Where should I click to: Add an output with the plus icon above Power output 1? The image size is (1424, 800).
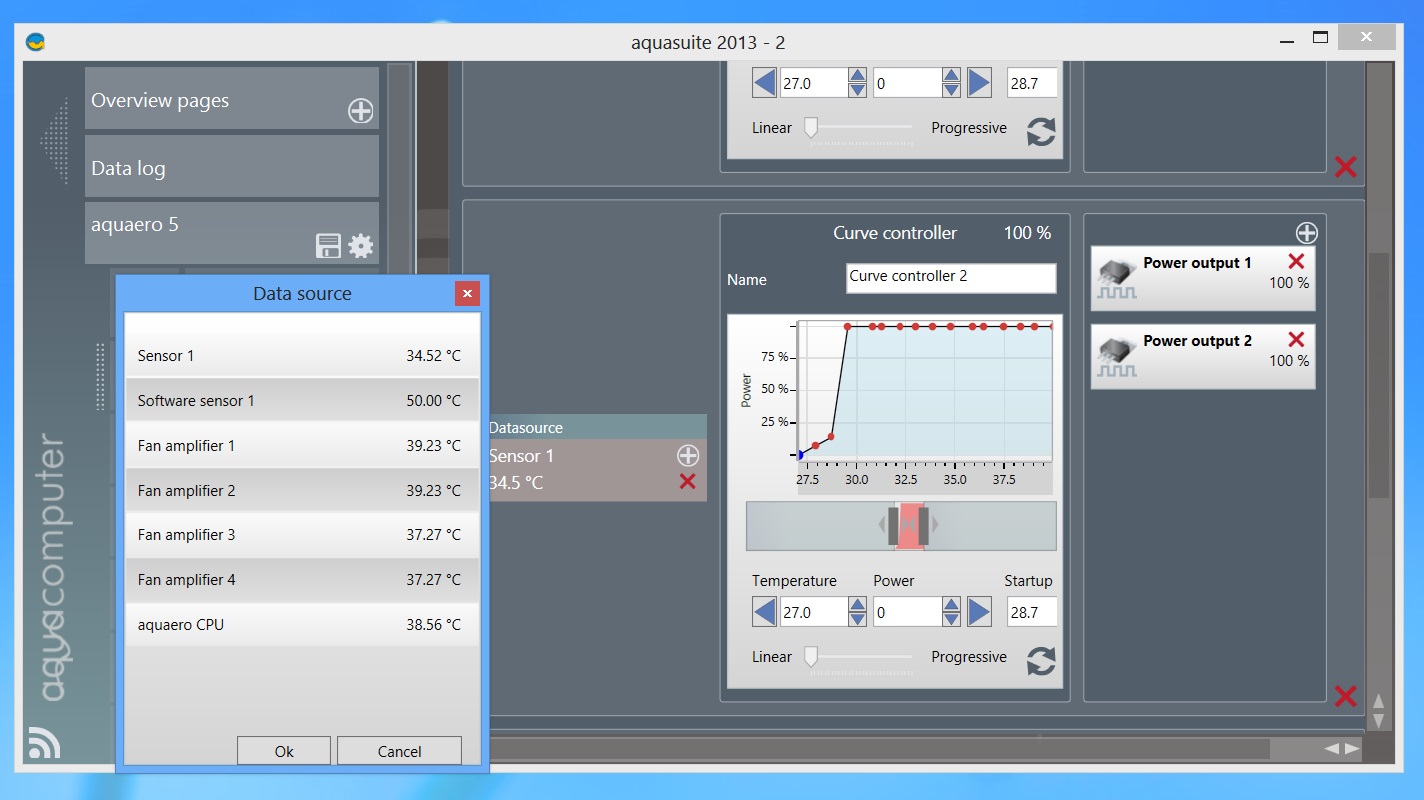(x=1306, y=233)
